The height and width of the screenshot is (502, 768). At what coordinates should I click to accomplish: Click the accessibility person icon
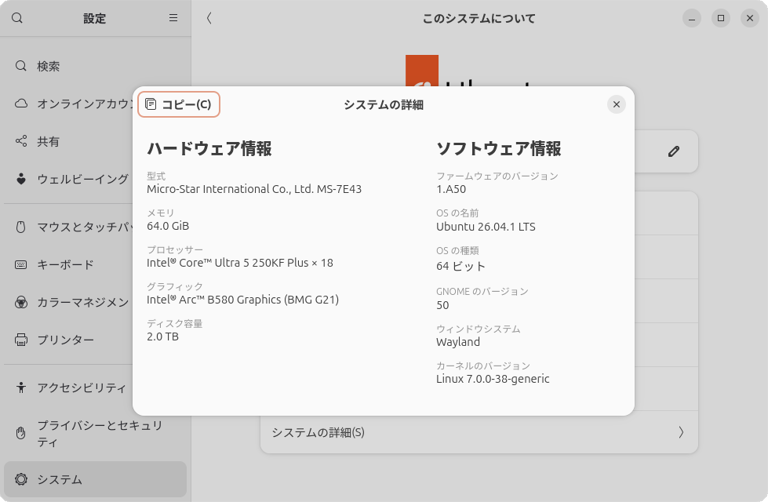(21, 387)
